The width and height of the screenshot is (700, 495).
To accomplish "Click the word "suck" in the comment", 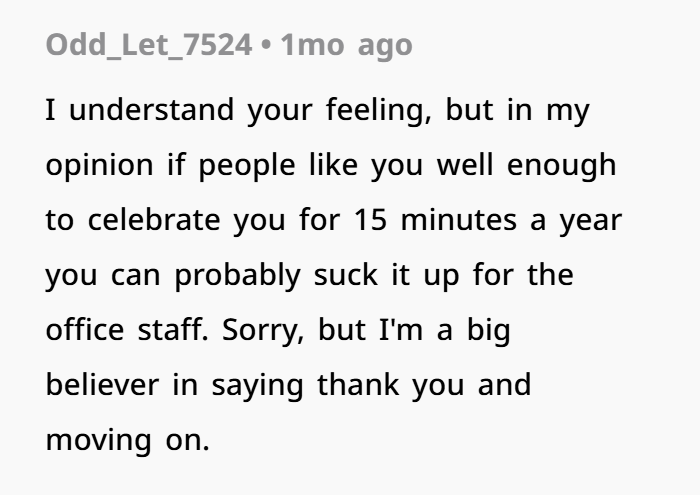I will tap(346, 275).
